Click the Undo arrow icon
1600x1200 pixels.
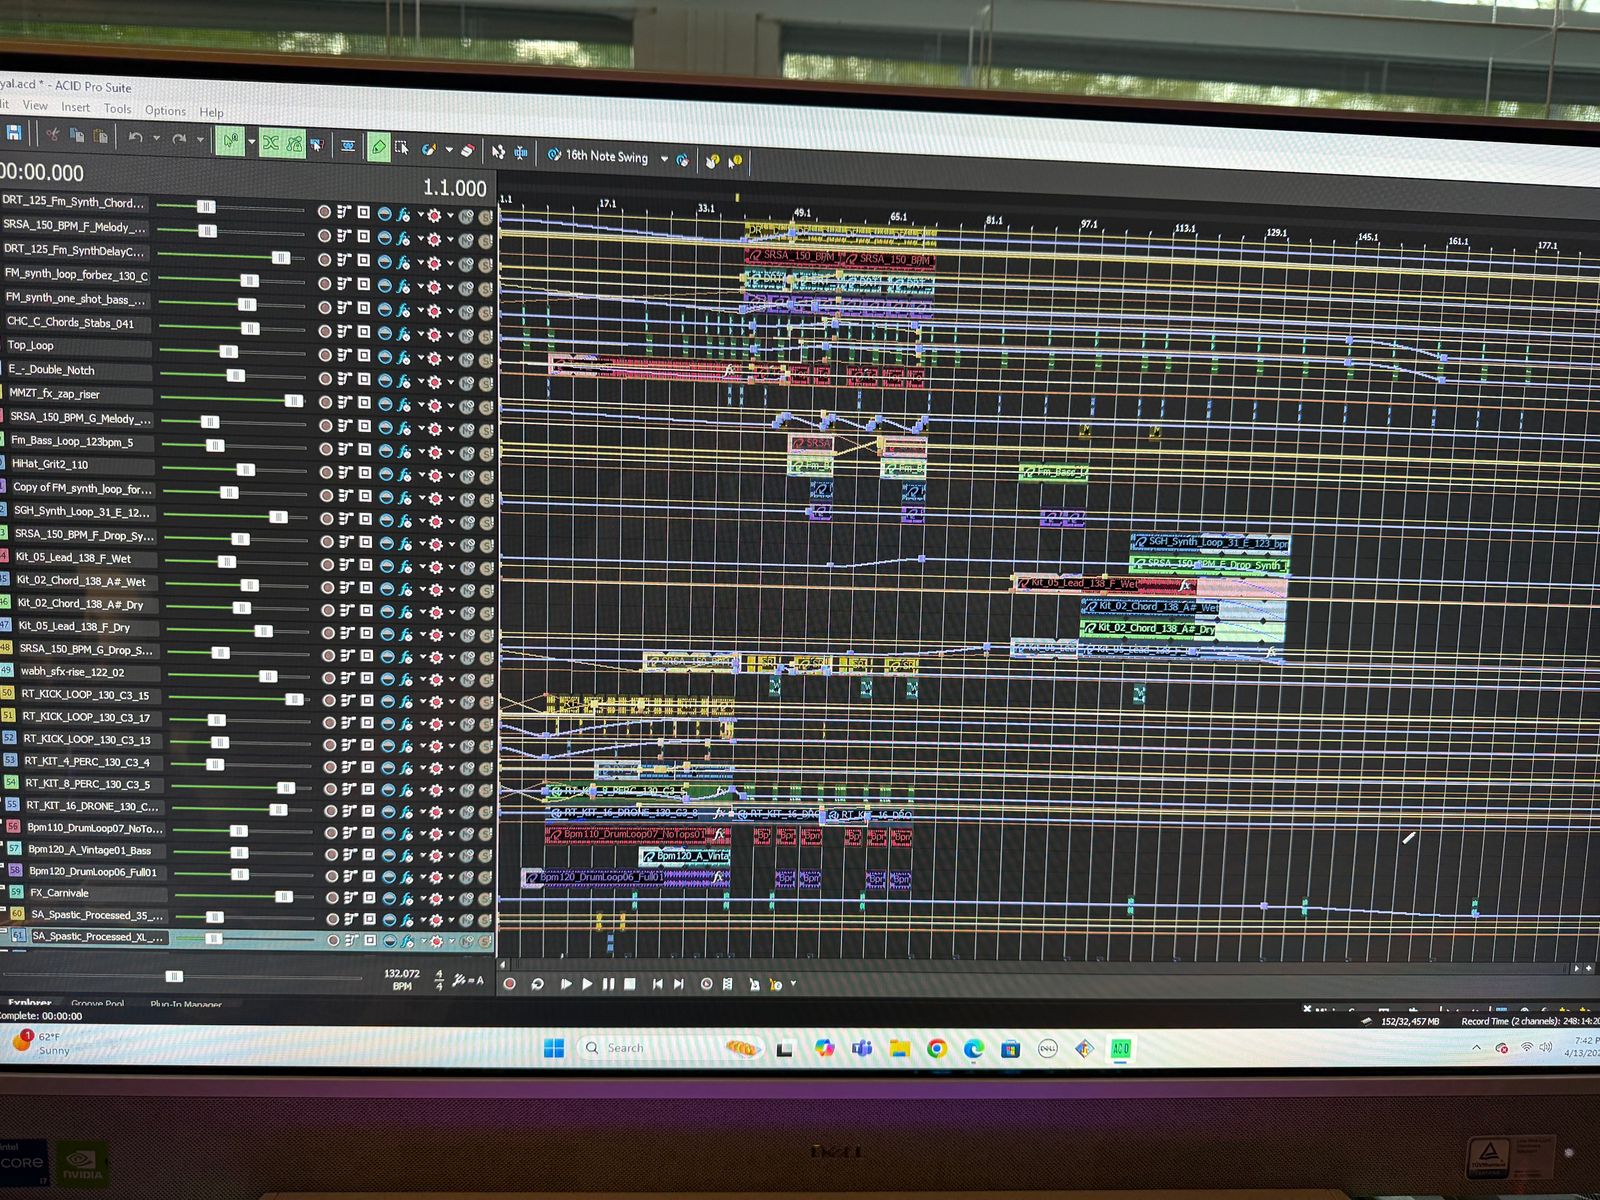click(x=136, y=137)
